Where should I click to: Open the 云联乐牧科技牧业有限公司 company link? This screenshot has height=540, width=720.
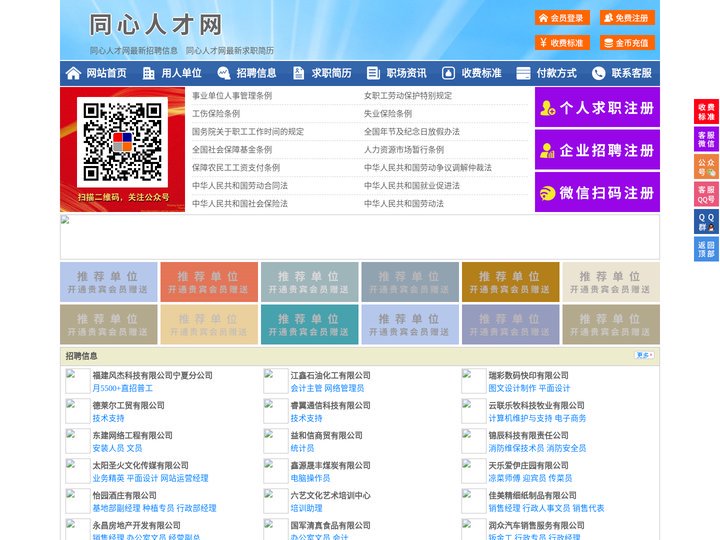pyautogui.click(x=536, y=405)
